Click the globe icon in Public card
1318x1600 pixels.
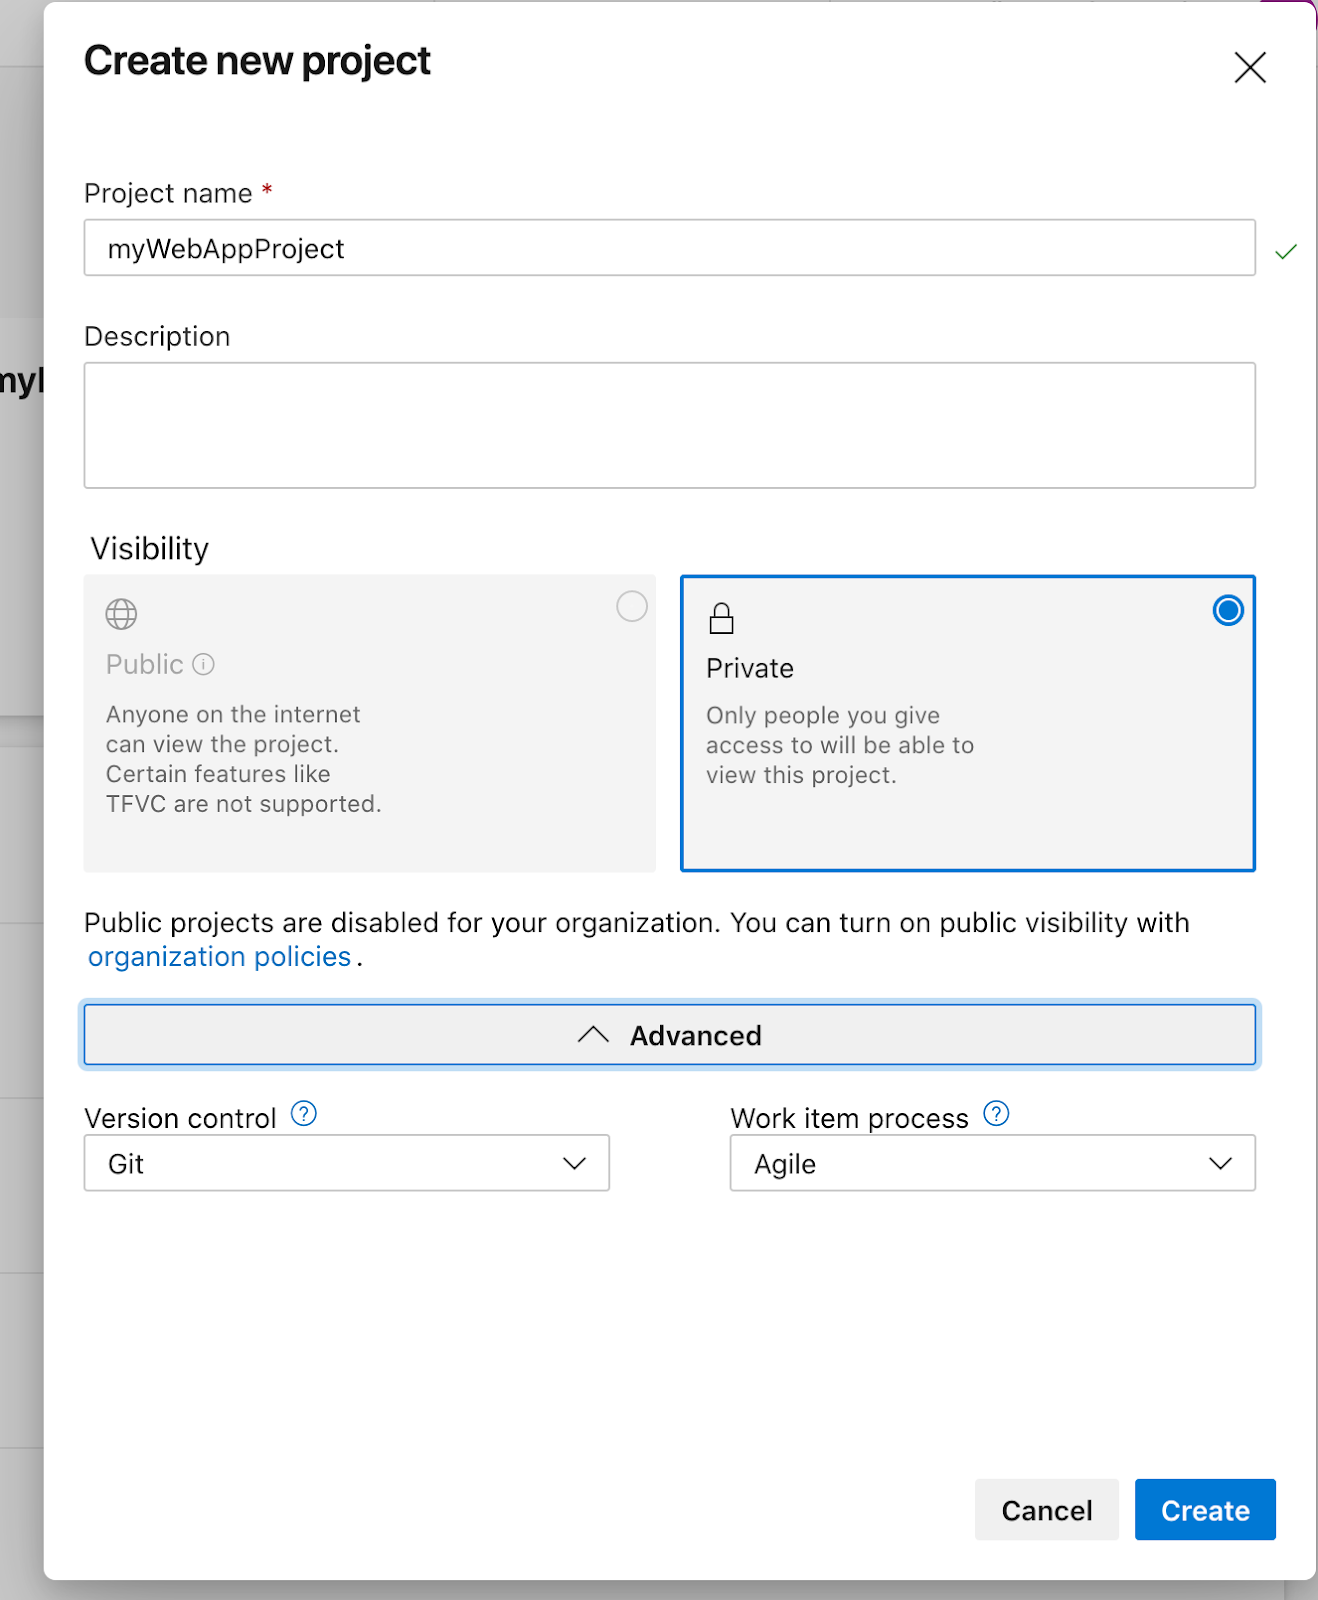coord(122,614)
